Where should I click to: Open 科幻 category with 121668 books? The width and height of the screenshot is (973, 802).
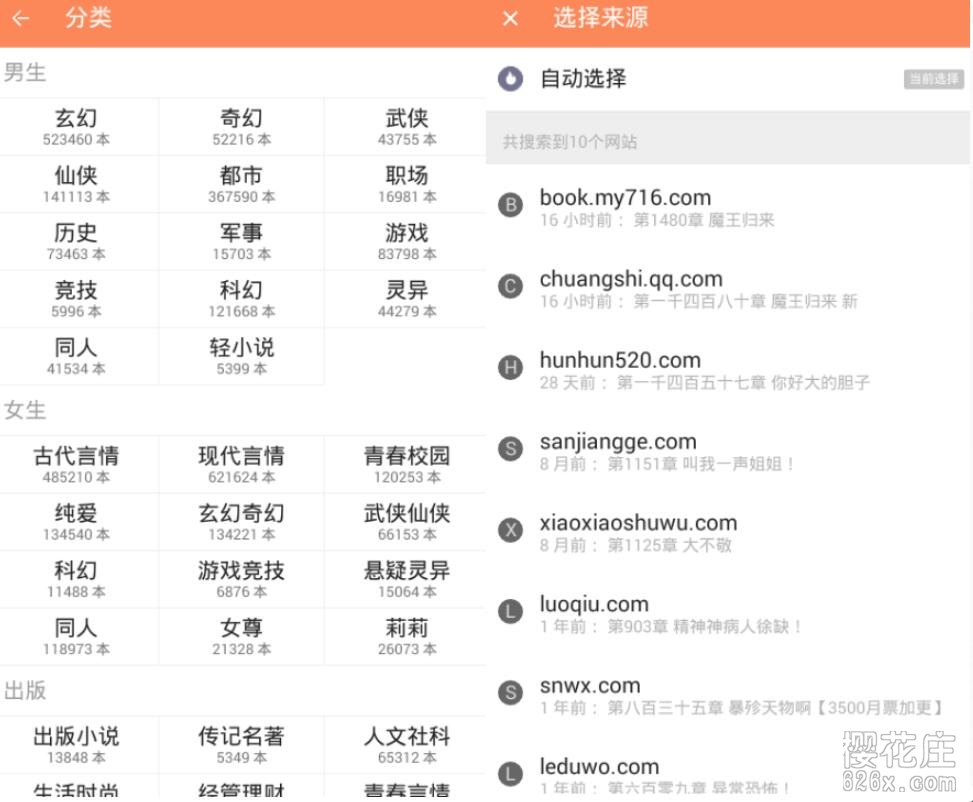coord(241,299)
